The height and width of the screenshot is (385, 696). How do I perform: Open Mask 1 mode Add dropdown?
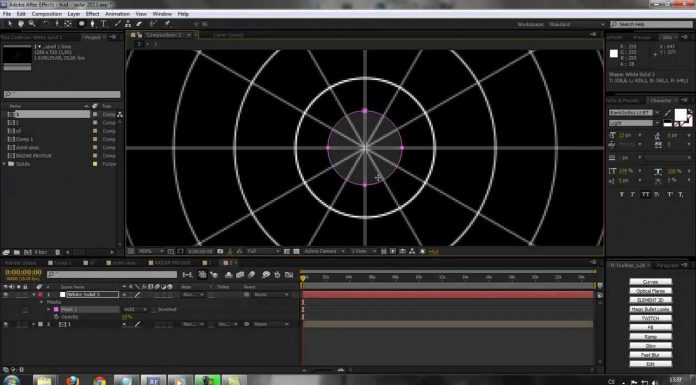(135, 310)
